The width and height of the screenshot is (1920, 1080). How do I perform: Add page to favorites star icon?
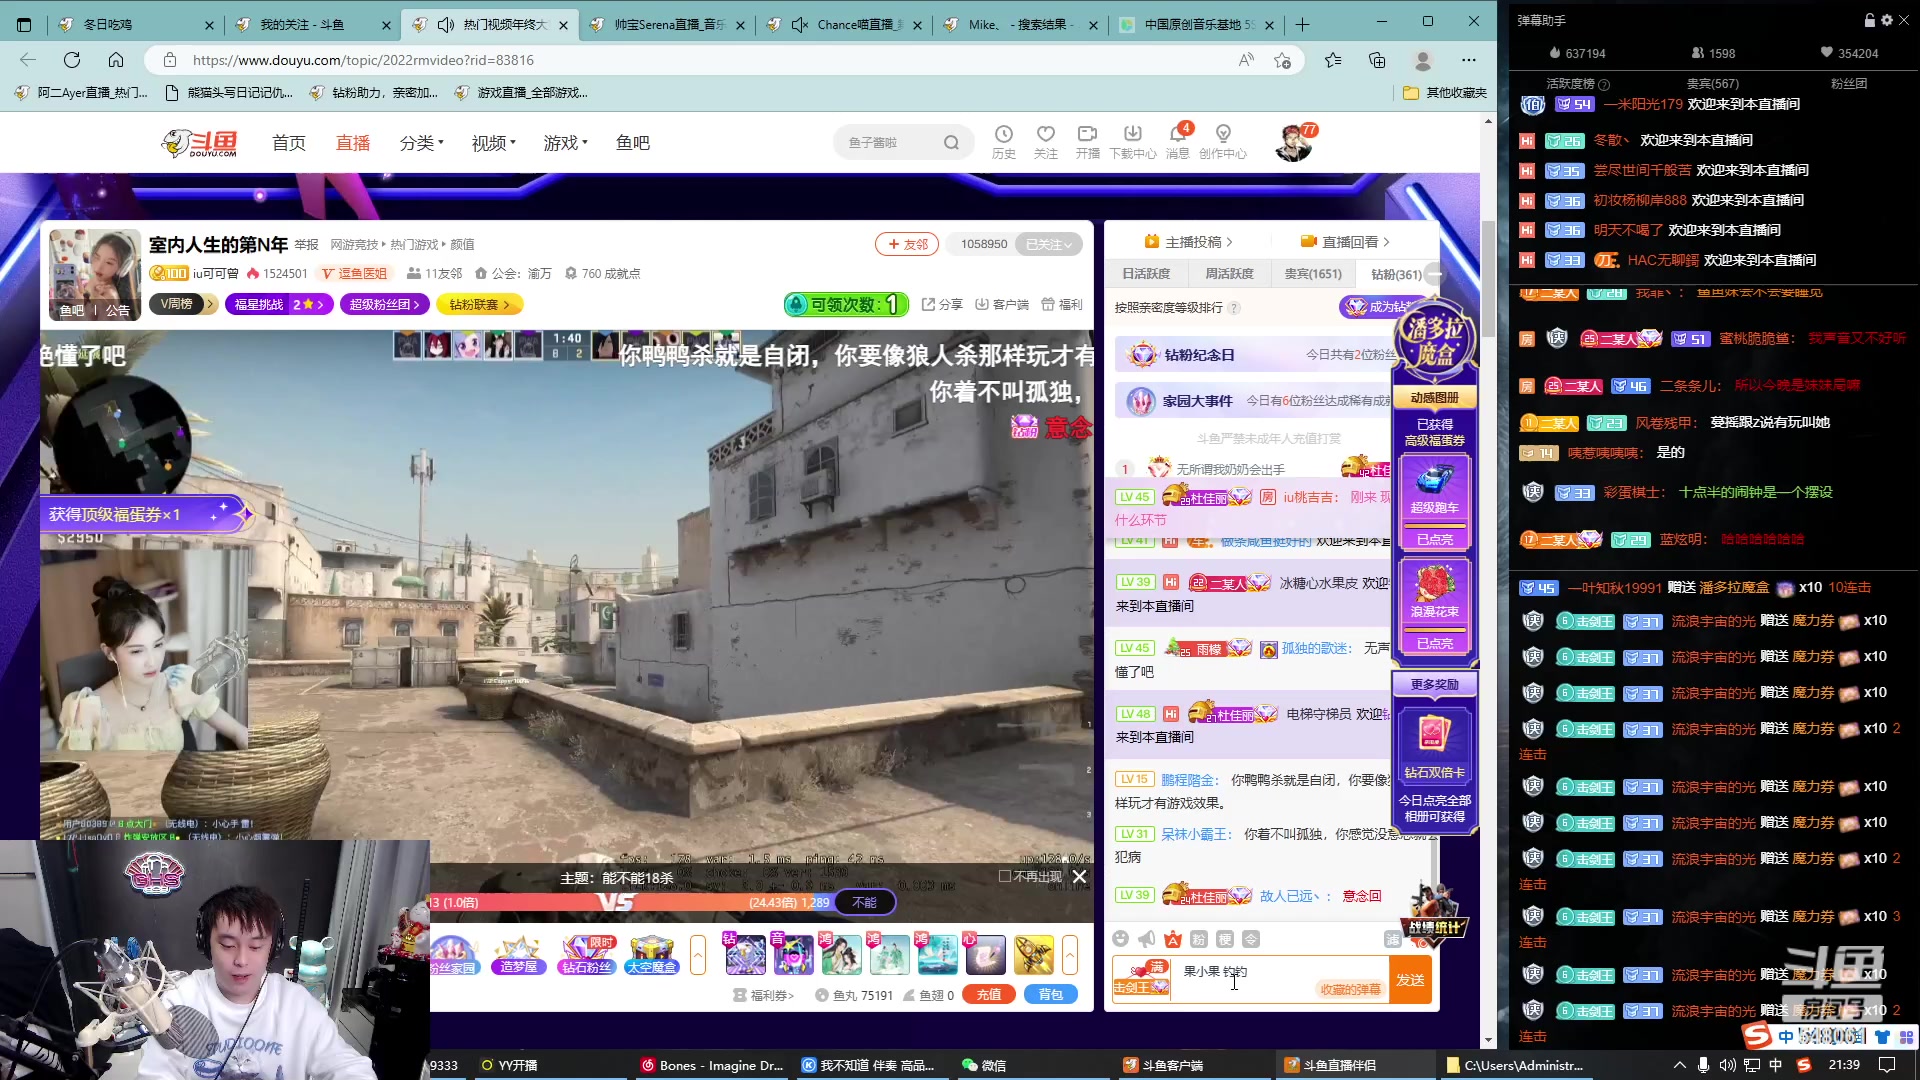click(1282, 60)
